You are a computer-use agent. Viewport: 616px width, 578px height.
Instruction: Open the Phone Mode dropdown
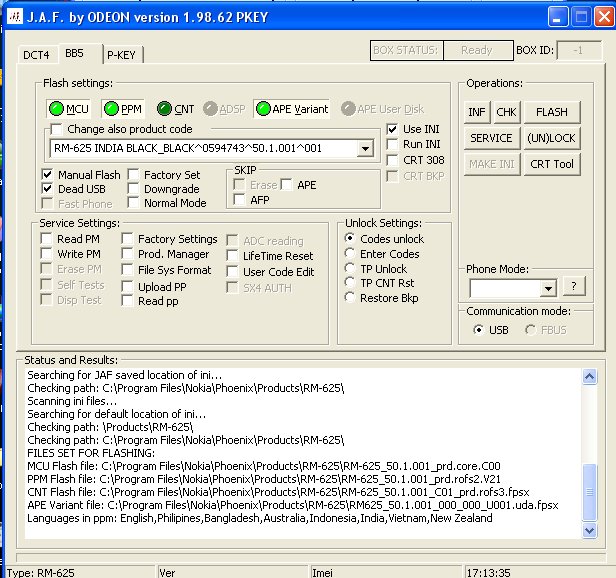(548, 289)
